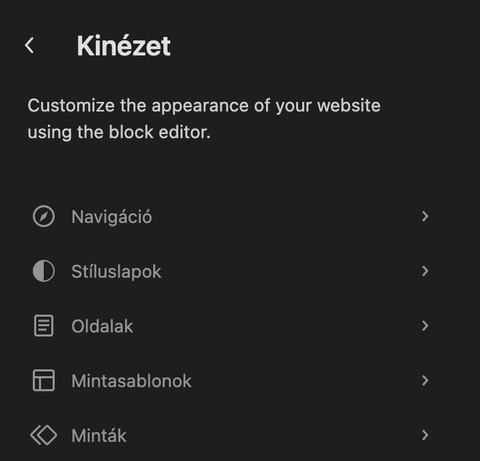Screen dimensions: 480x461
Task: Expand the Mintasablonok chevron arrow
Action: pyautogui.click(x=425, y=380)
